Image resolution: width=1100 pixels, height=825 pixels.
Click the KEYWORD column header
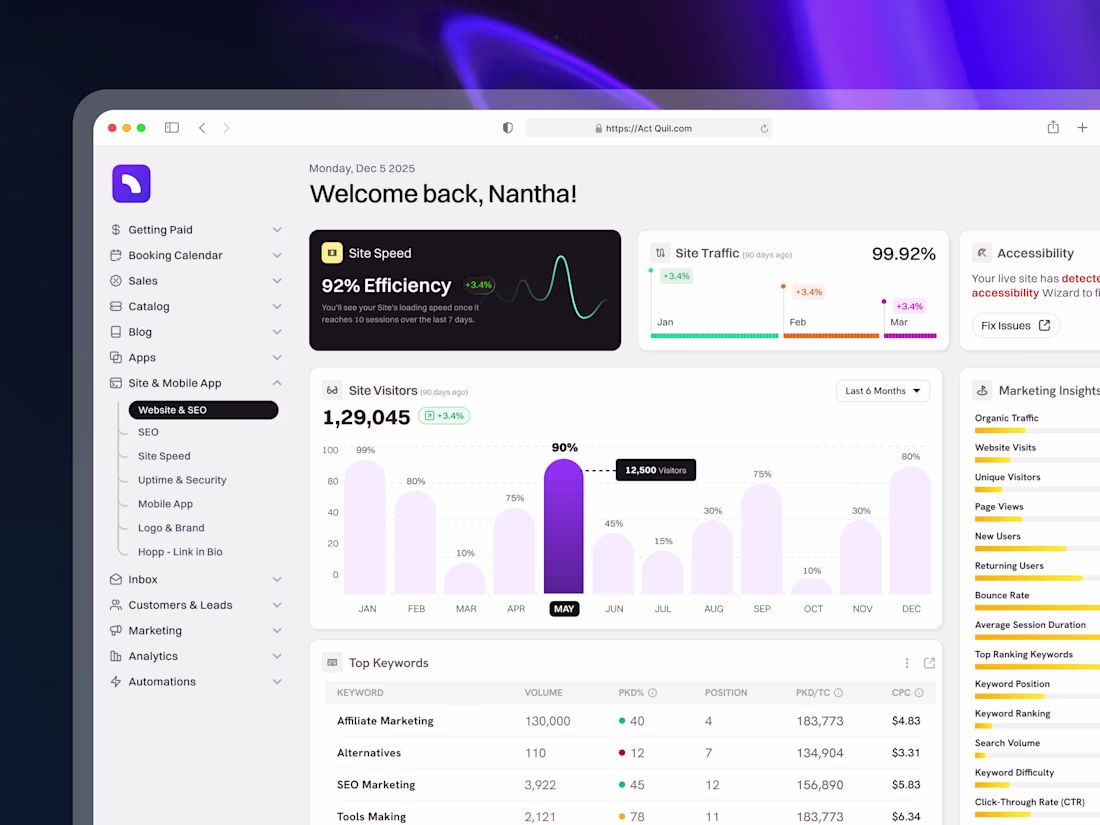coord(360,692)
